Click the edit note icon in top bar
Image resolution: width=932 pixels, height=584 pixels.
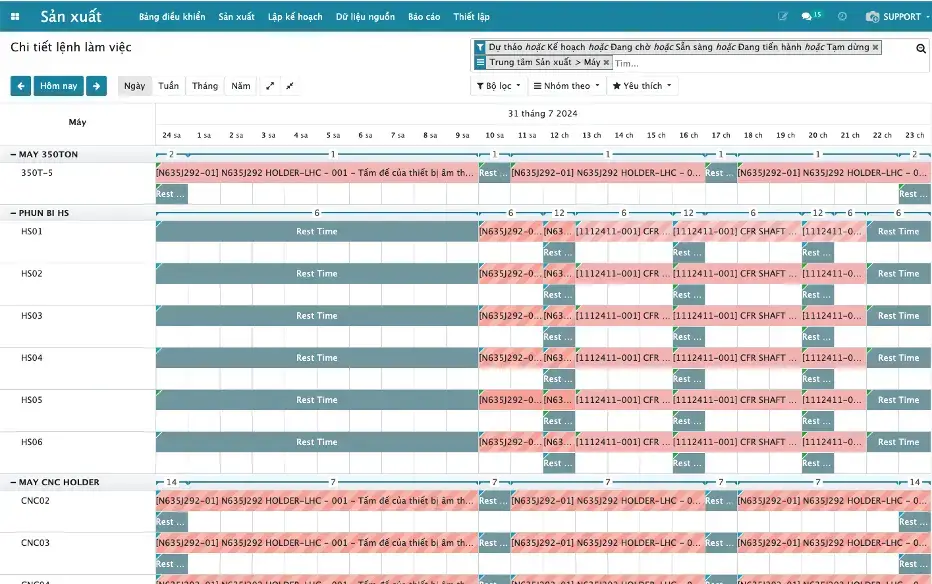click(x=782, y=17)
